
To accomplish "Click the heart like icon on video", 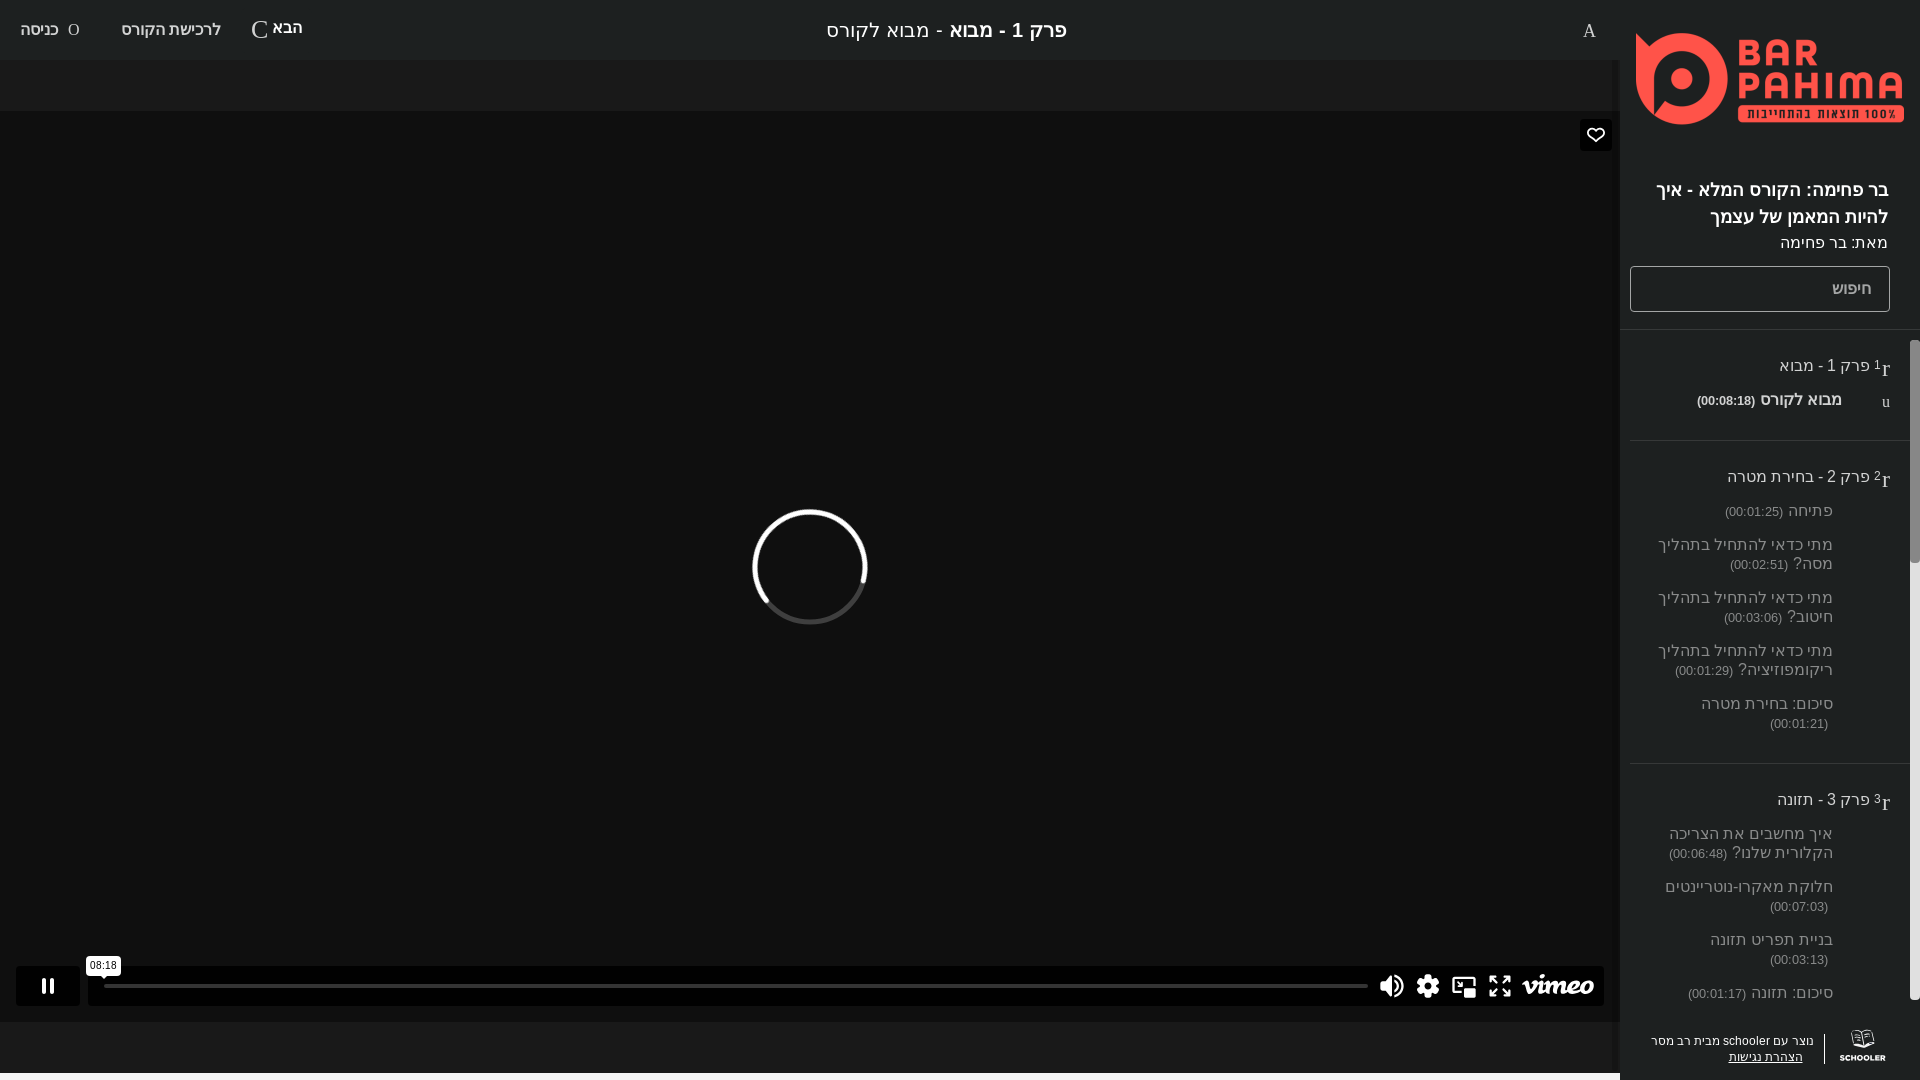I will coord(1596,135).
